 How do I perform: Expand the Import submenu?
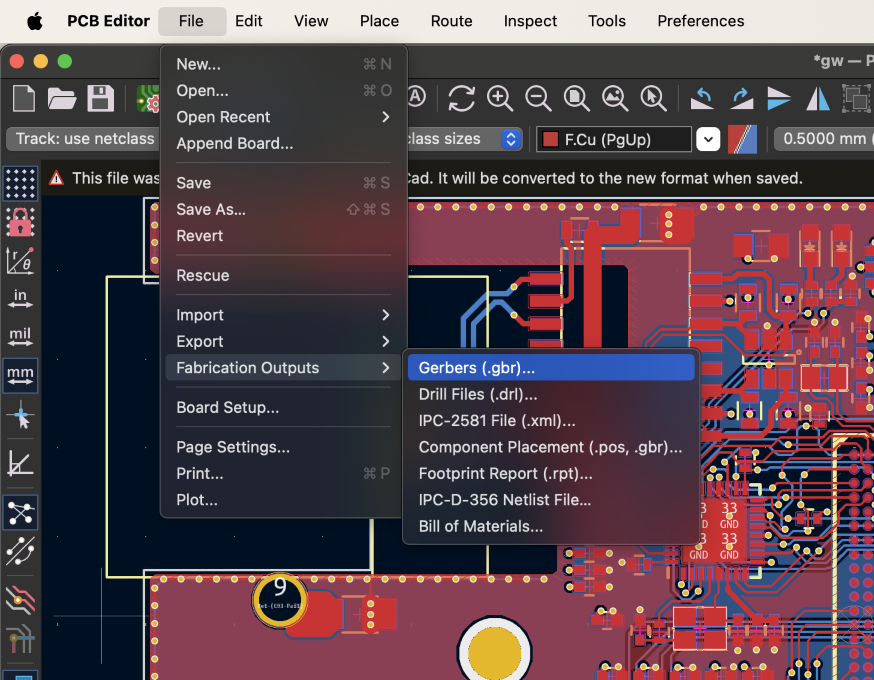pos(283,315)
